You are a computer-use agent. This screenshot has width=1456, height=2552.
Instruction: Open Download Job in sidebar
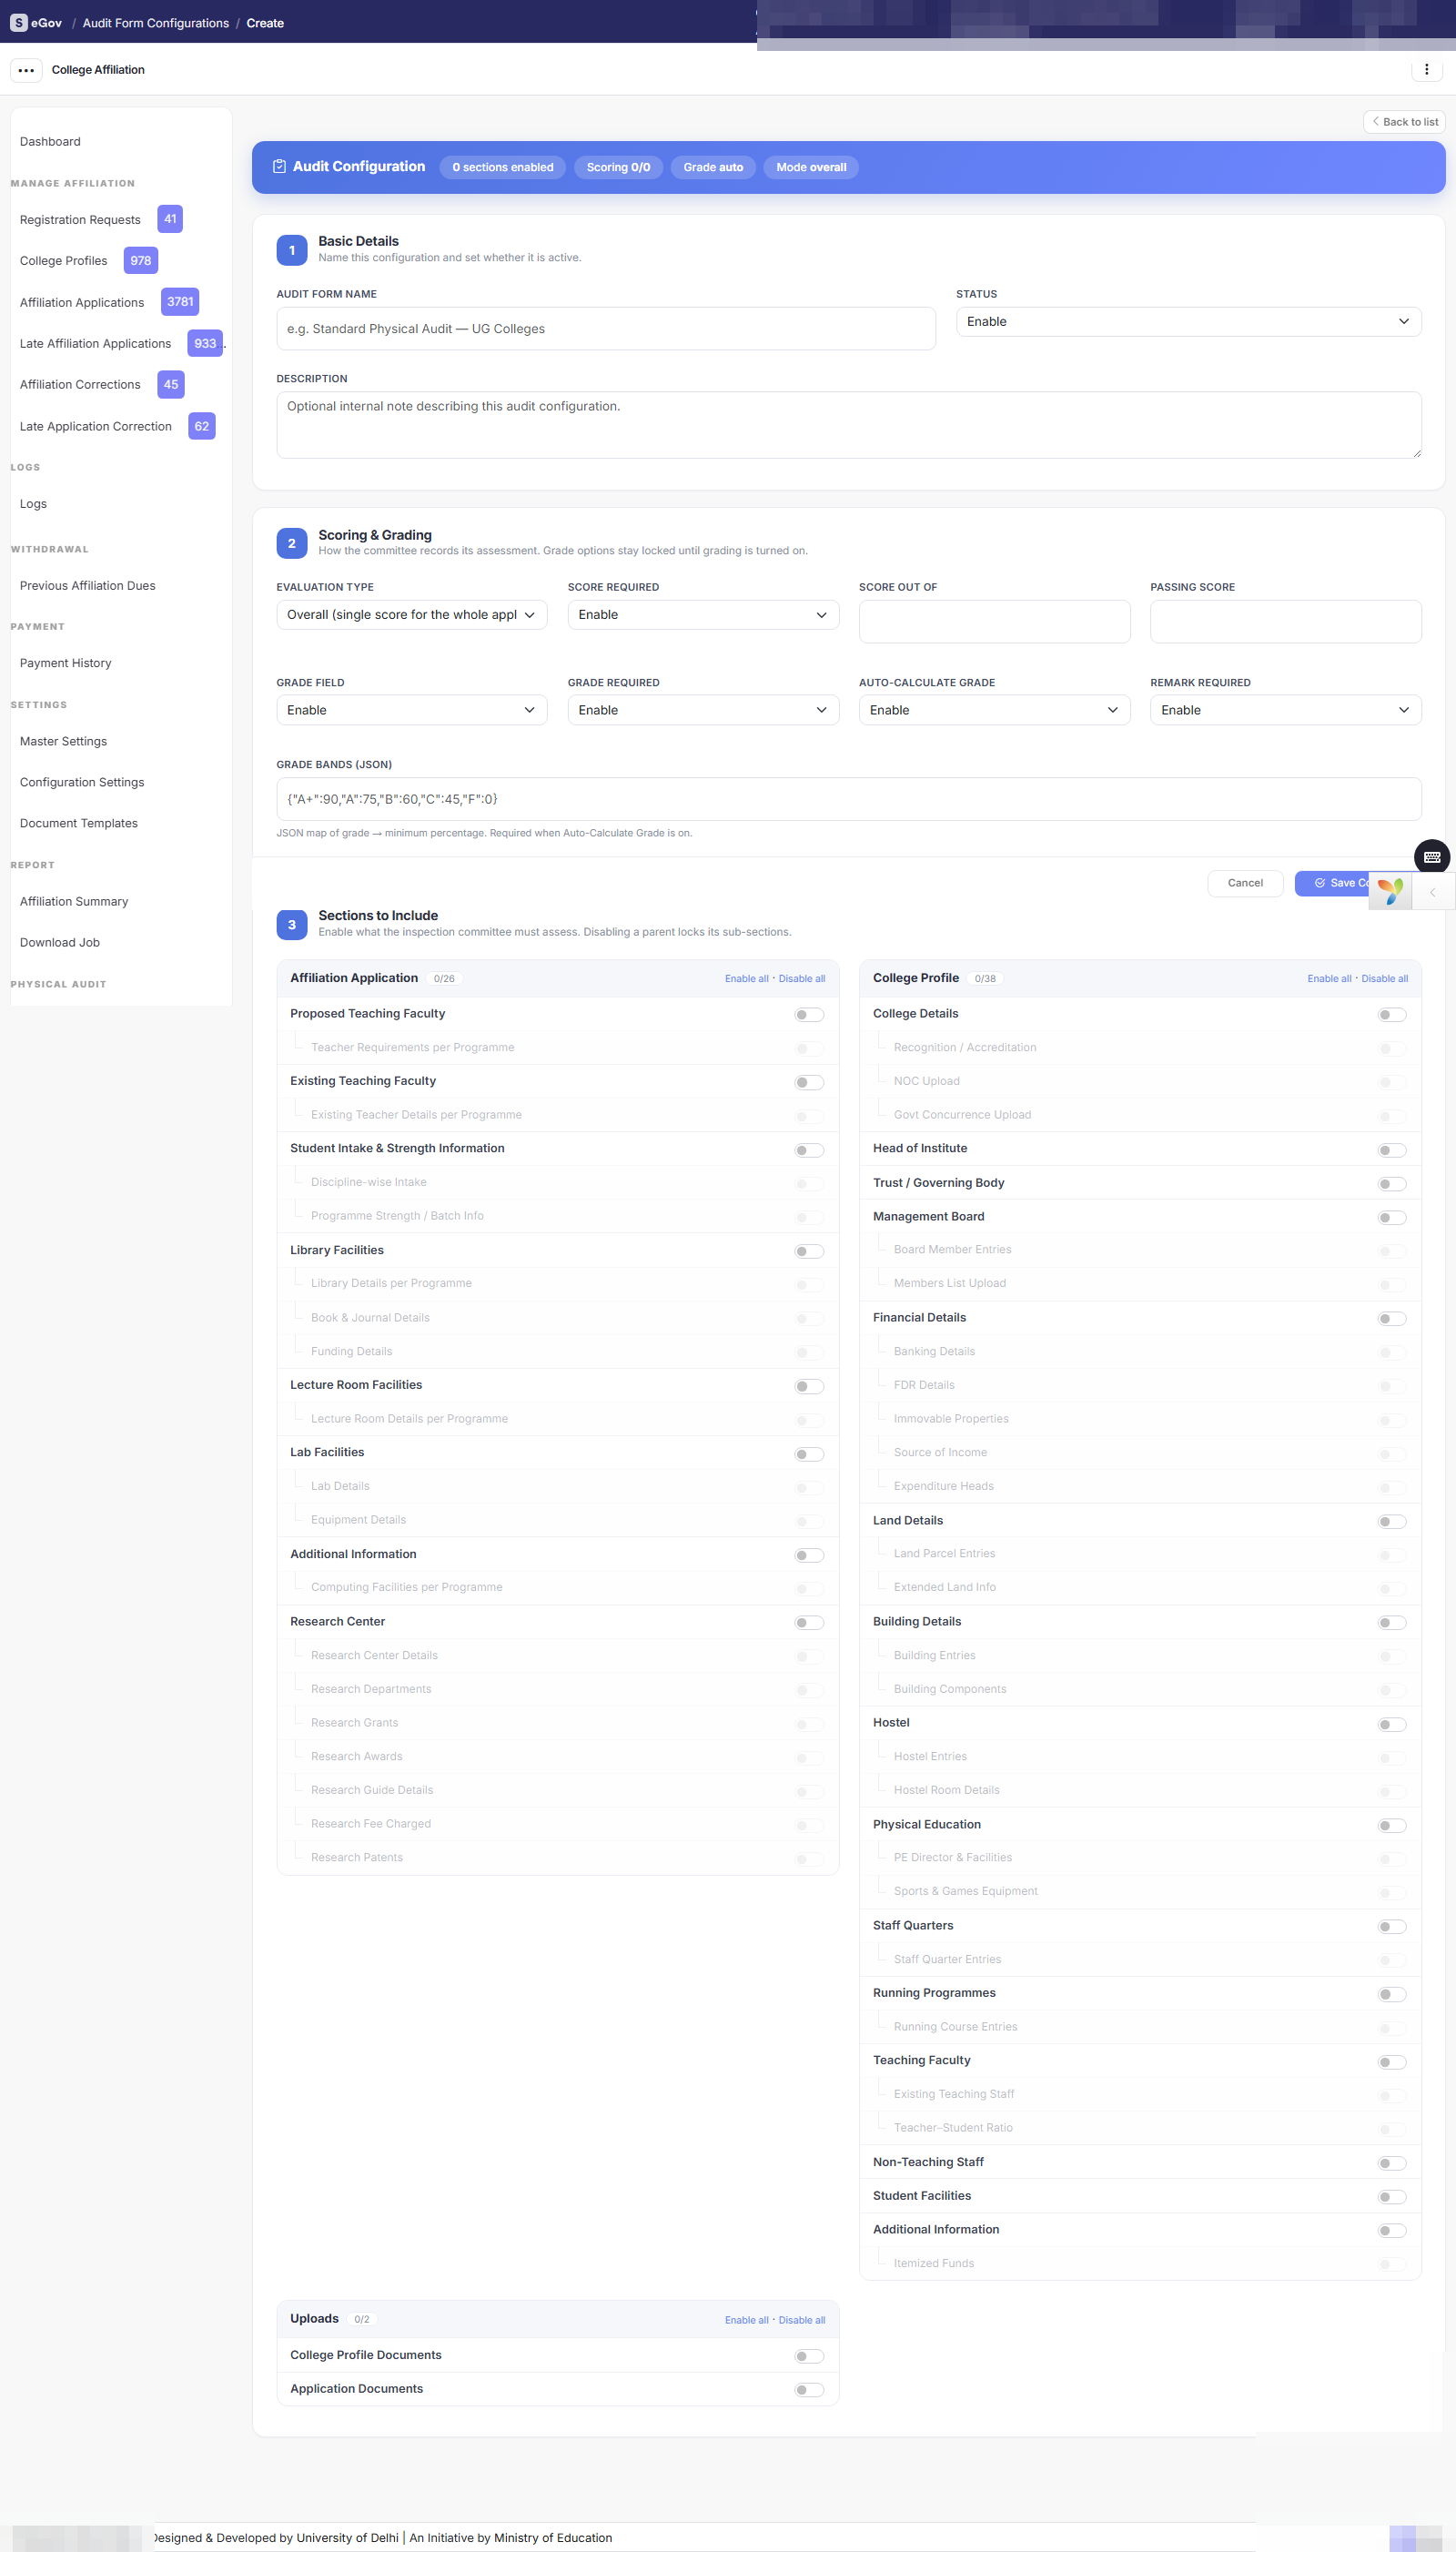60,942
